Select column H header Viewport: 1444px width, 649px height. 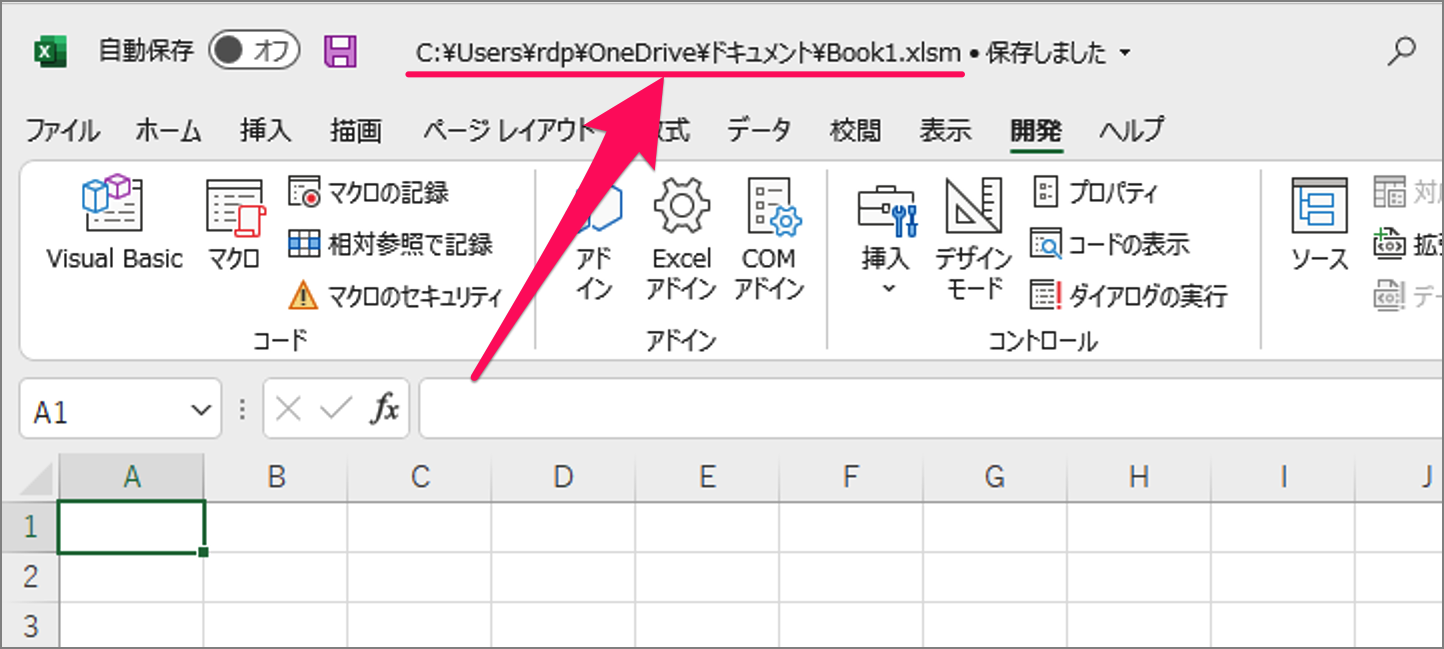pyautogui.click(x=1138, y=478)
